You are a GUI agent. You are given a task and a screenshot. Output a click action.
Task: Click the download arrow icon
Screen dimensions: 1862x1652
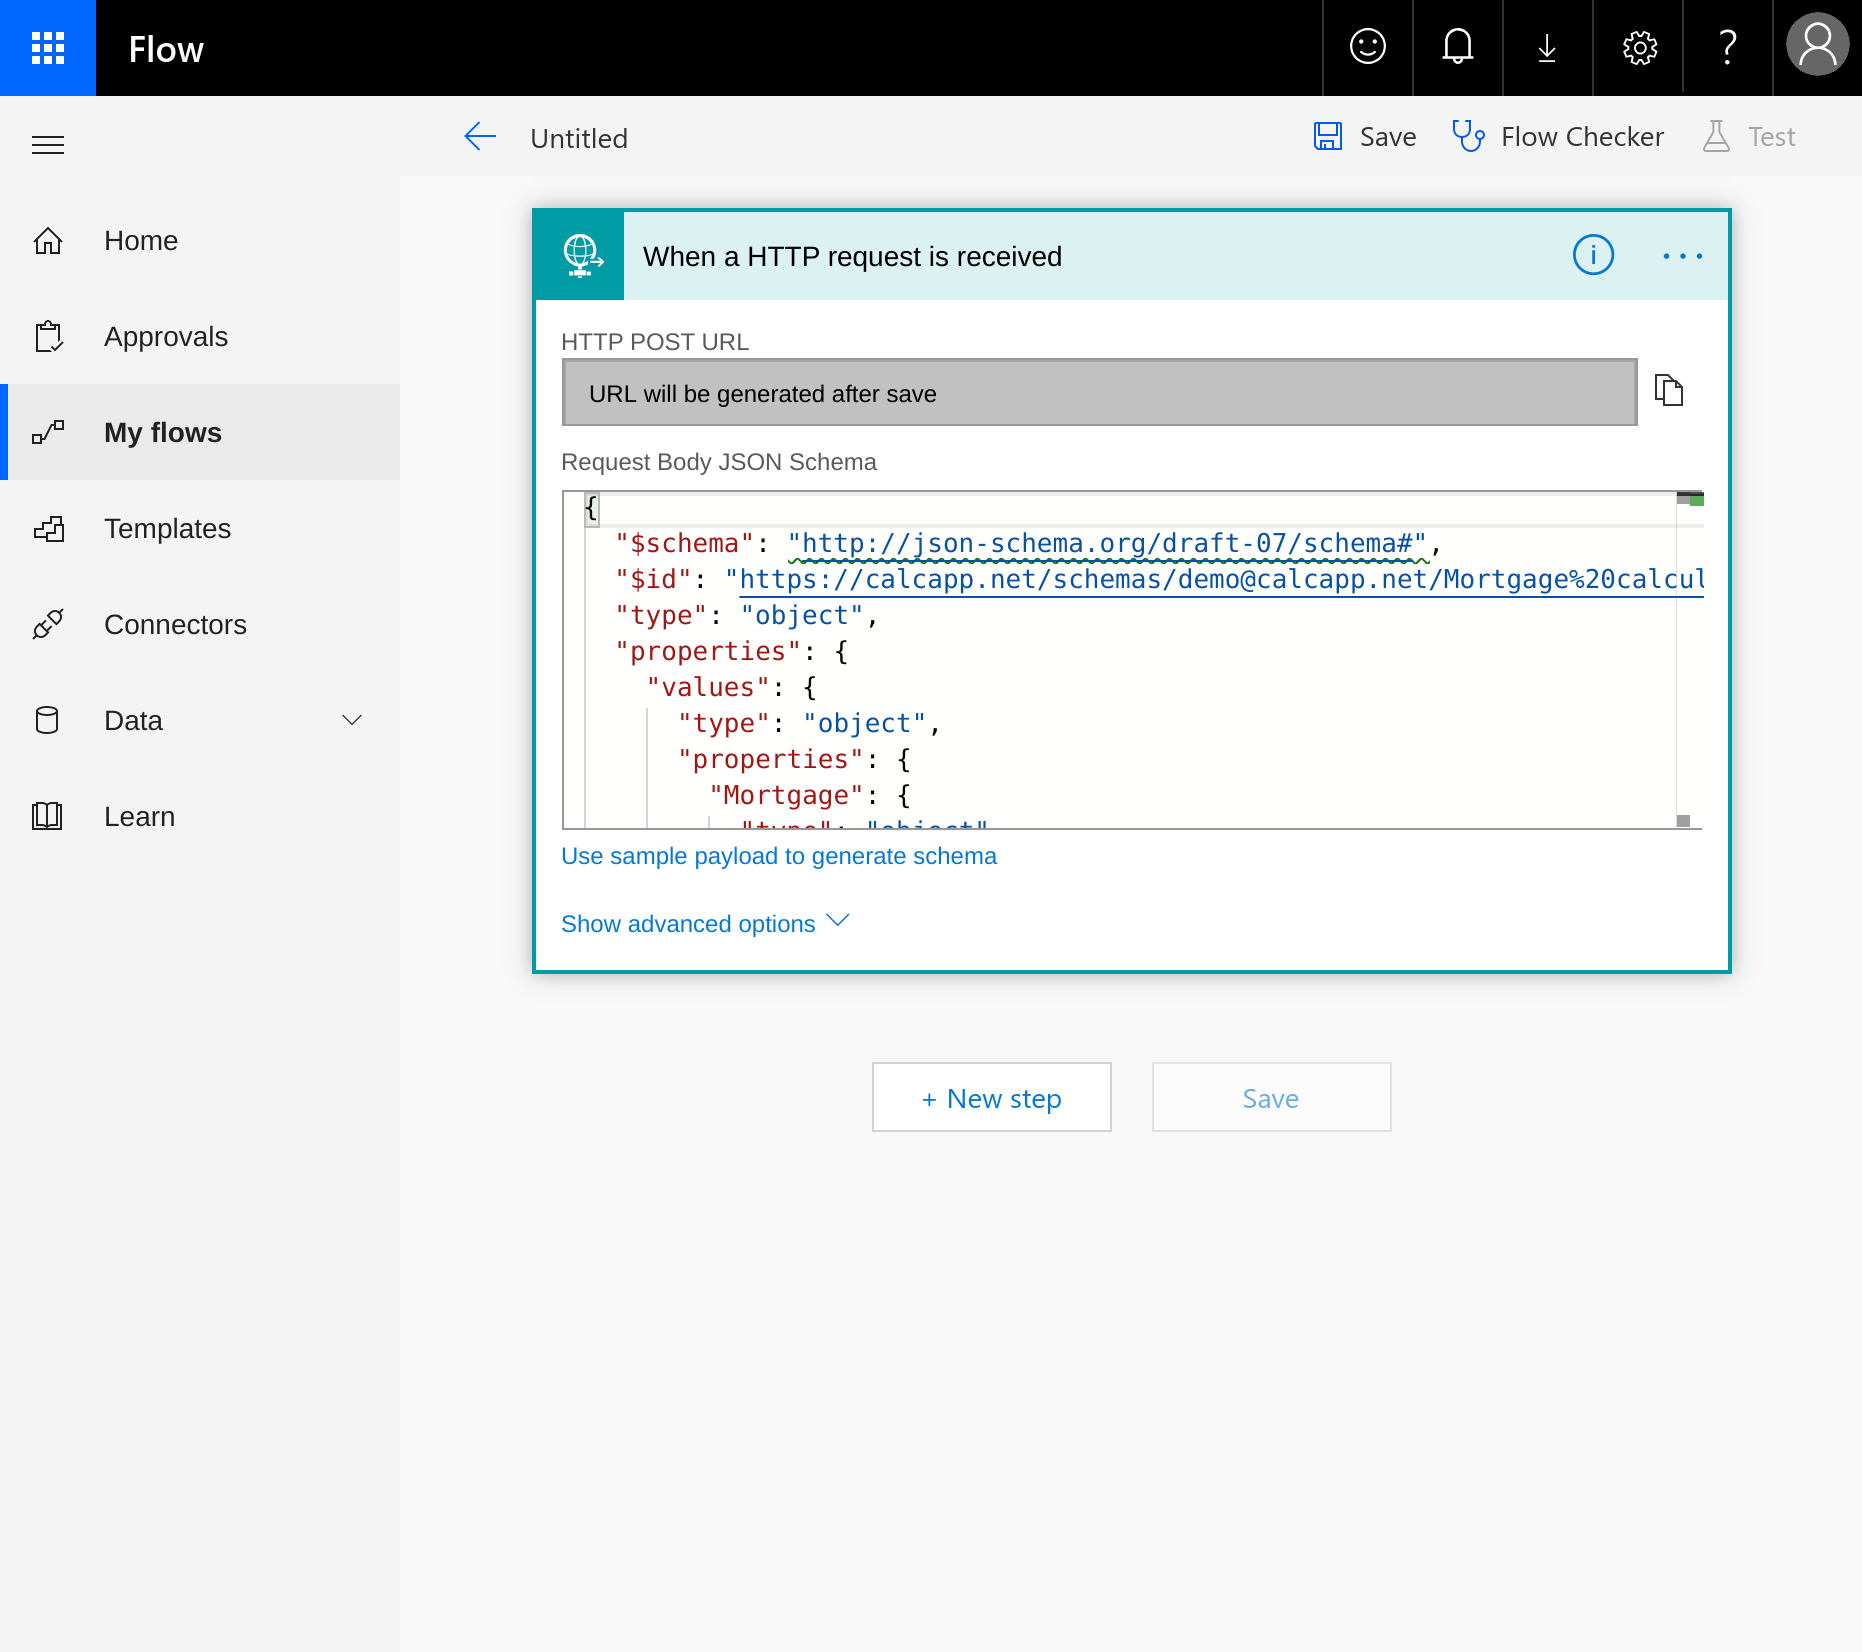[x=1547, y=48]
